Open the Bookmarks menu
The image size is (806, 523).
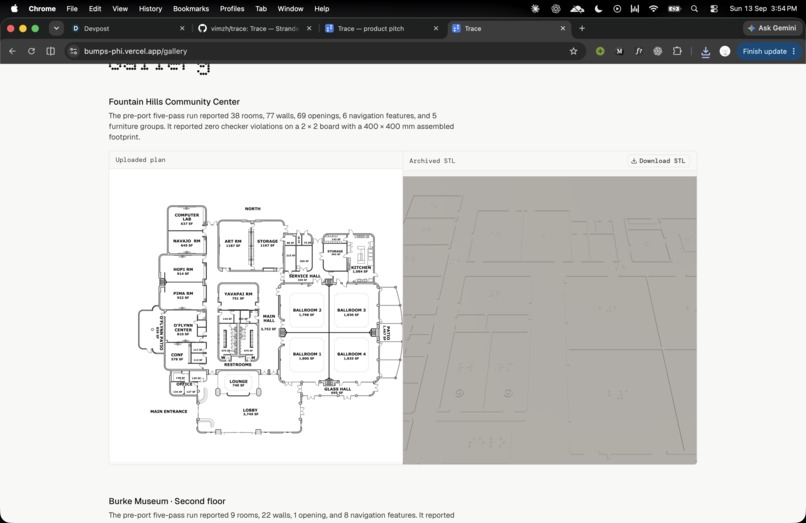click(x=191, y=9)
